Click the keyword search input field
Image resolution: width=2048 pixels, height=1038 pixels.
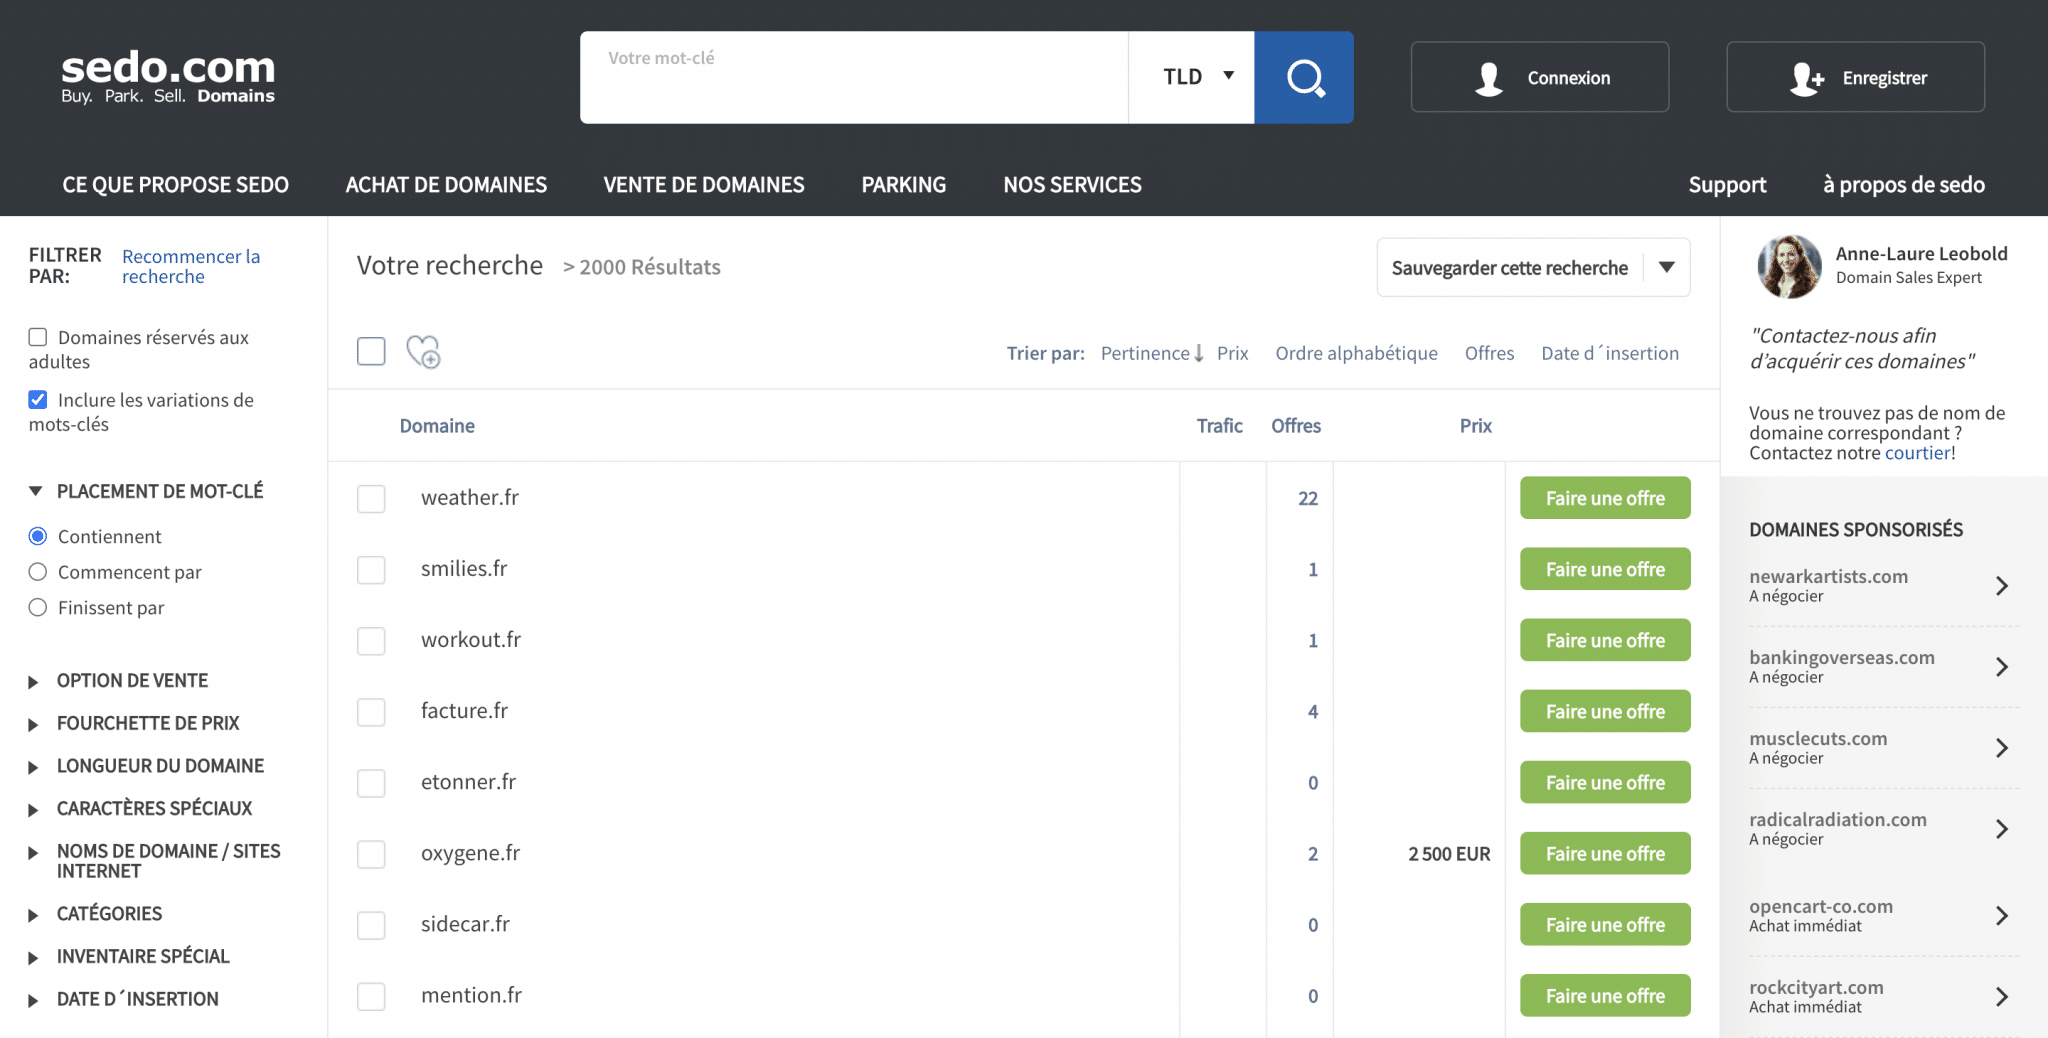(x=854, y=77)
